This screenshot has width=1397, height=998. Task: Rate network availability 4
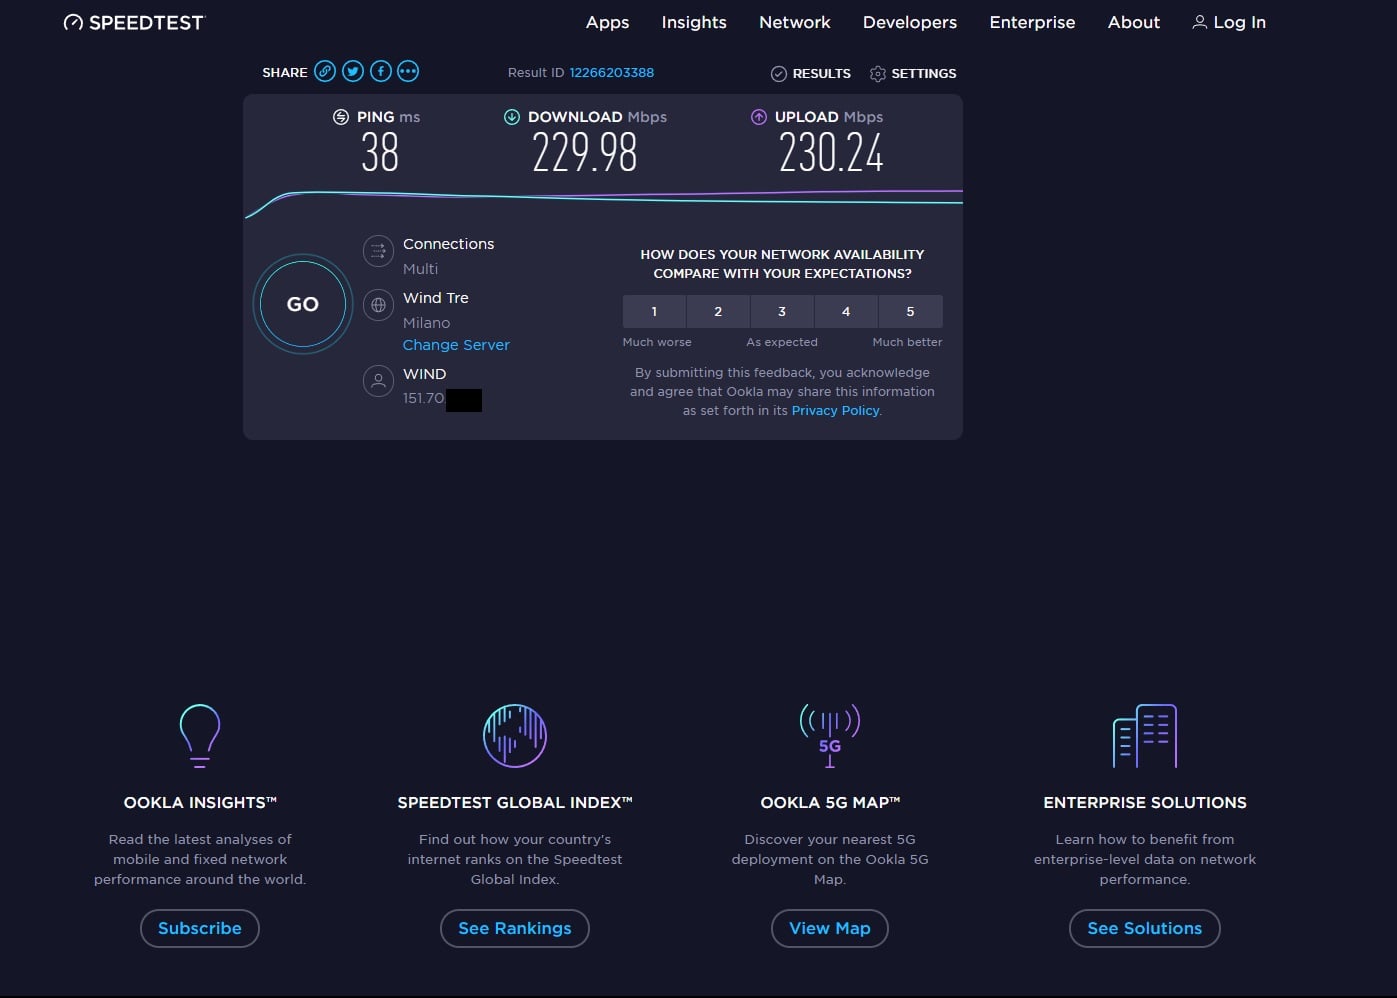846,312
